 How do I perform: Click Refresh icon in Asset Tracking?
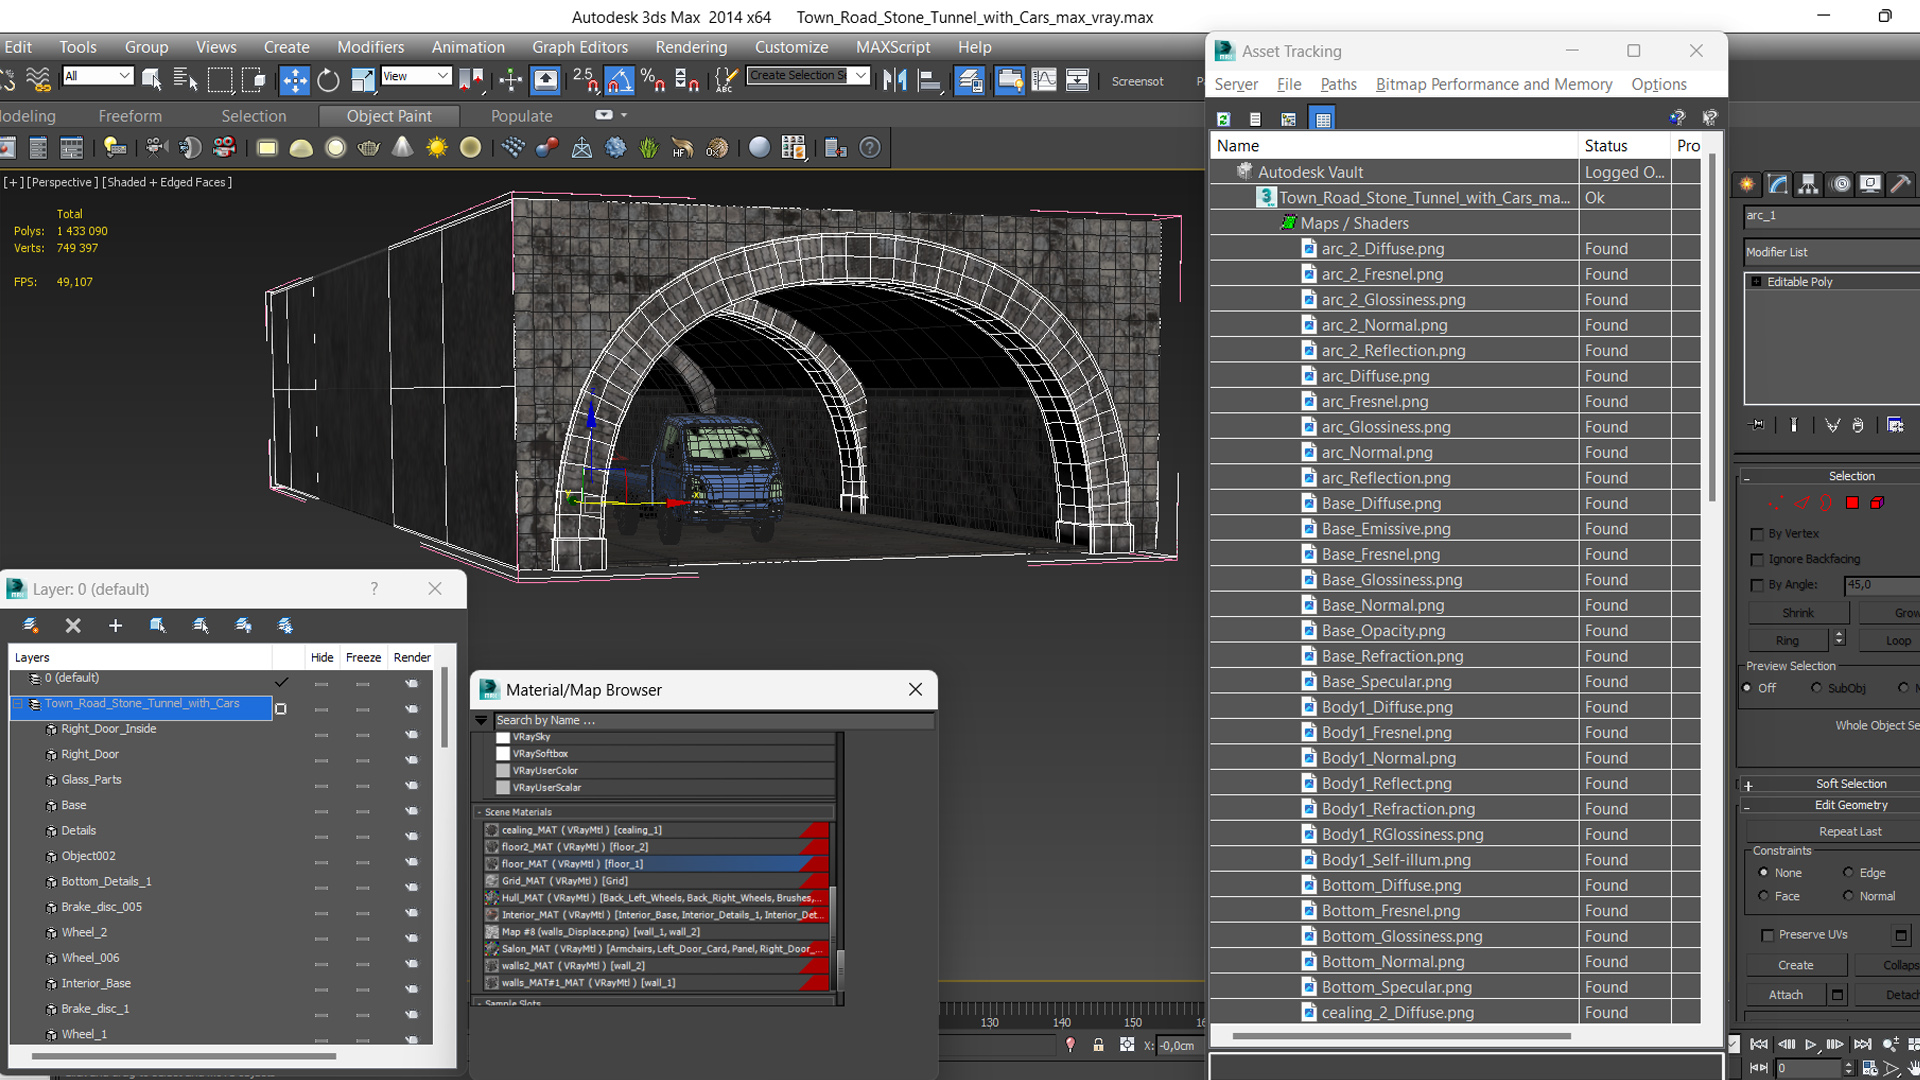1223,119
